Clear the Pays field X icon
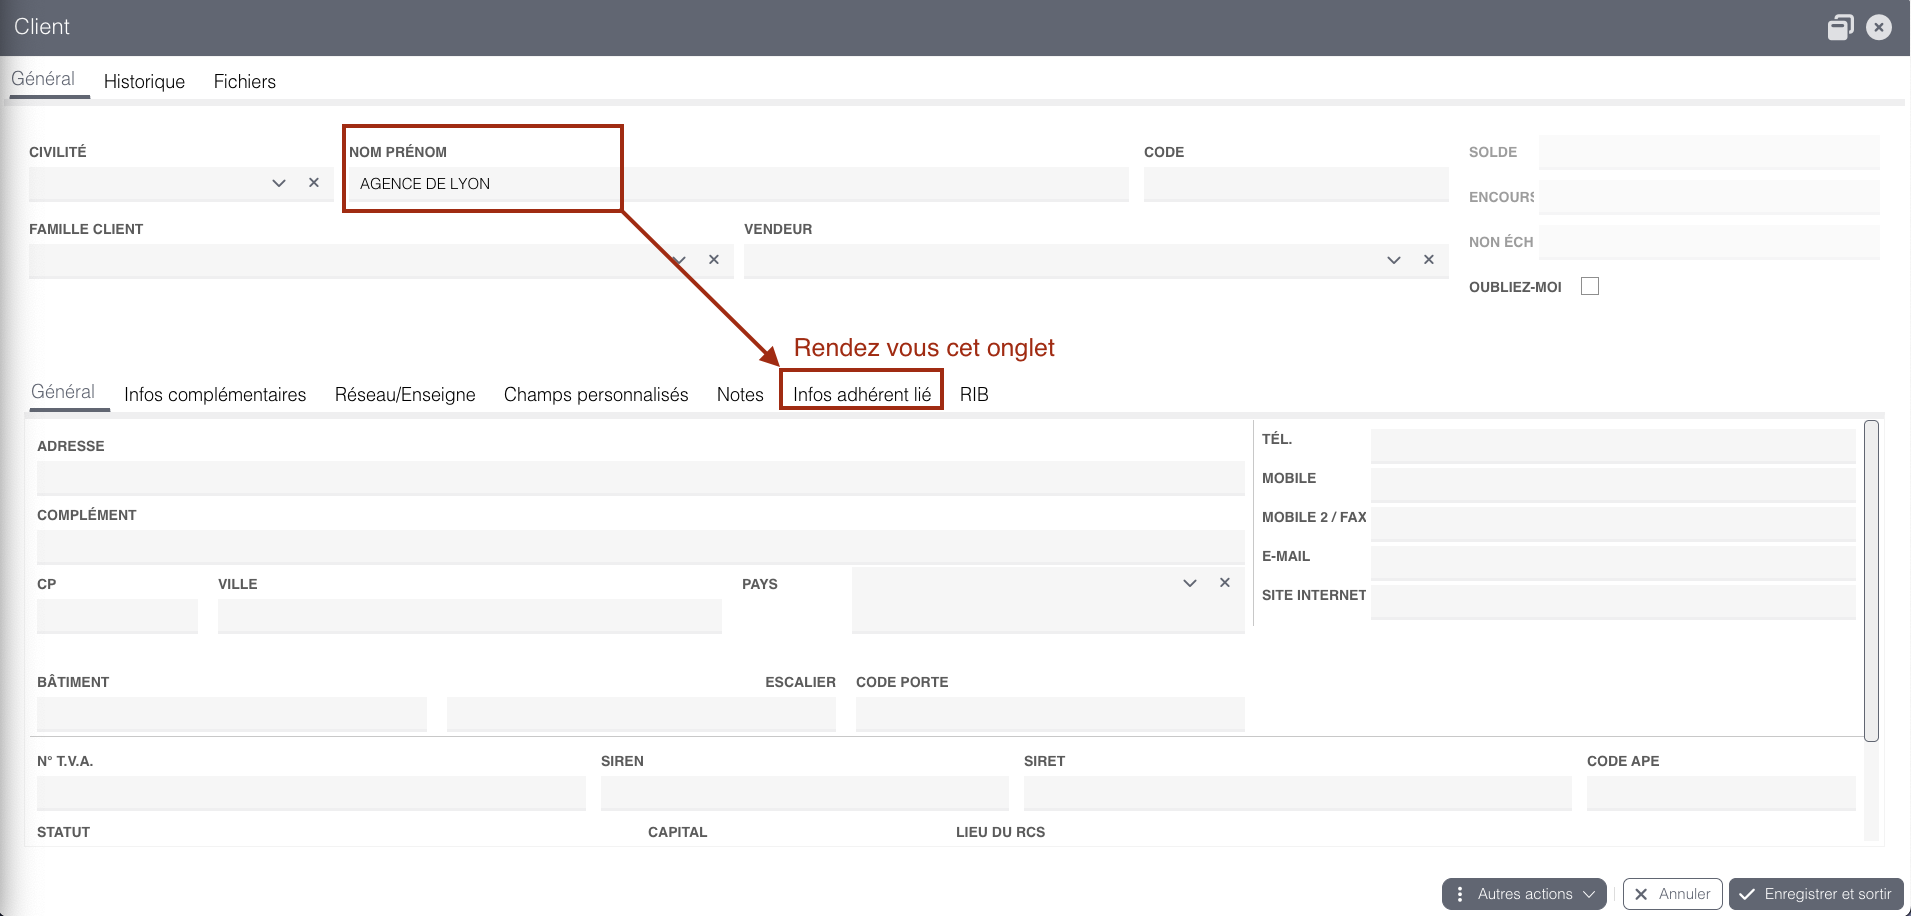1911x916 pixels. pos(1225,582)
